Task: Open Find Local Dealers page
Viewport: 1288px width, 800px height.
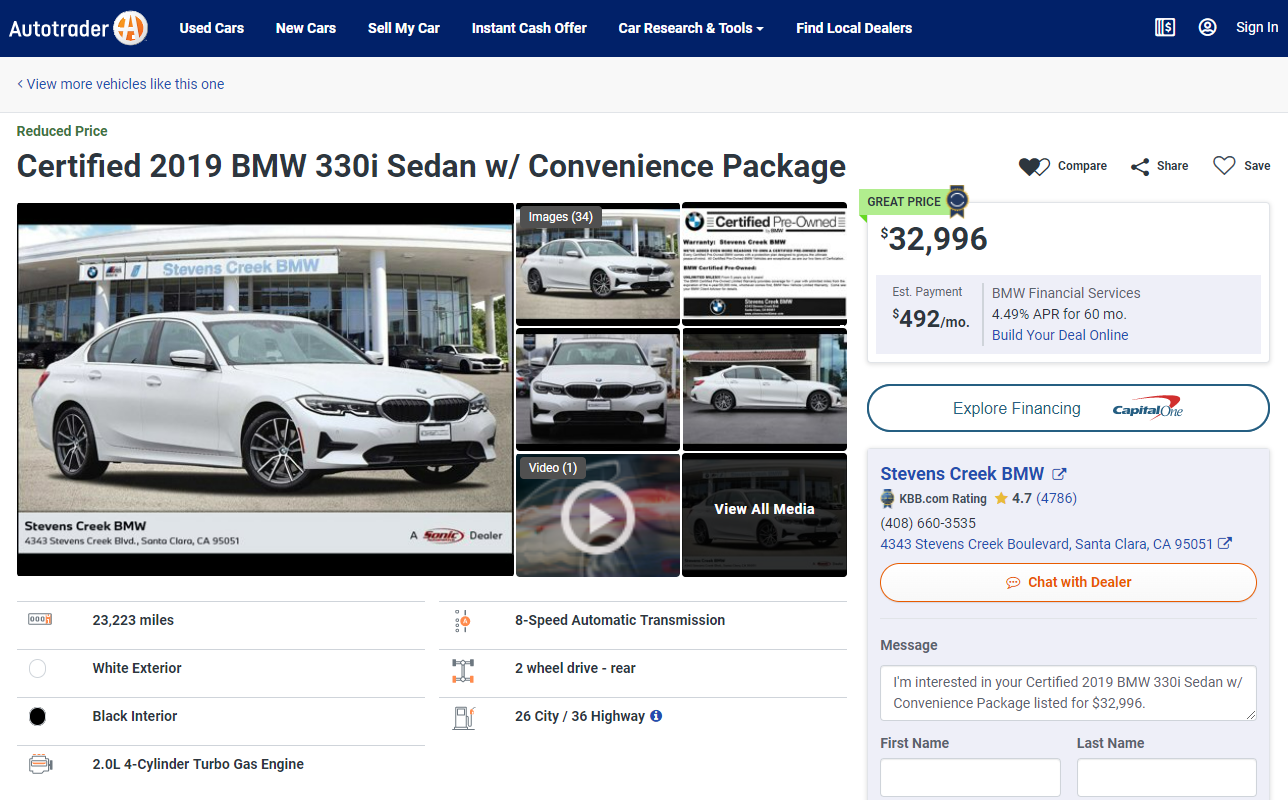Action: coord(854,28)
